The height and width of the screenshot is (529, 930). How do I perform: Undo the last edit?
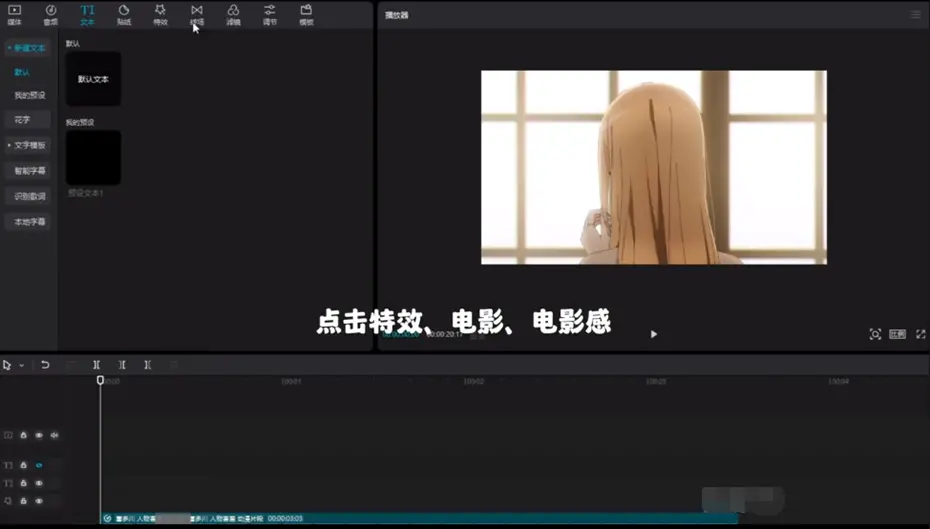coord(45,365)
